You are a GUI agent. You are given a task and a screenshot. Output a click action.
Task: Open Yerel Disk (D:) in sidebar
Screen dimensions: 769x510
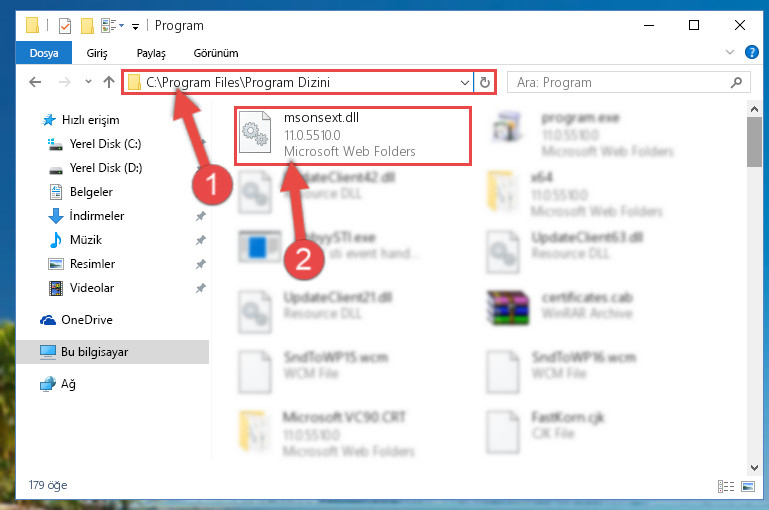coord(105,168)
